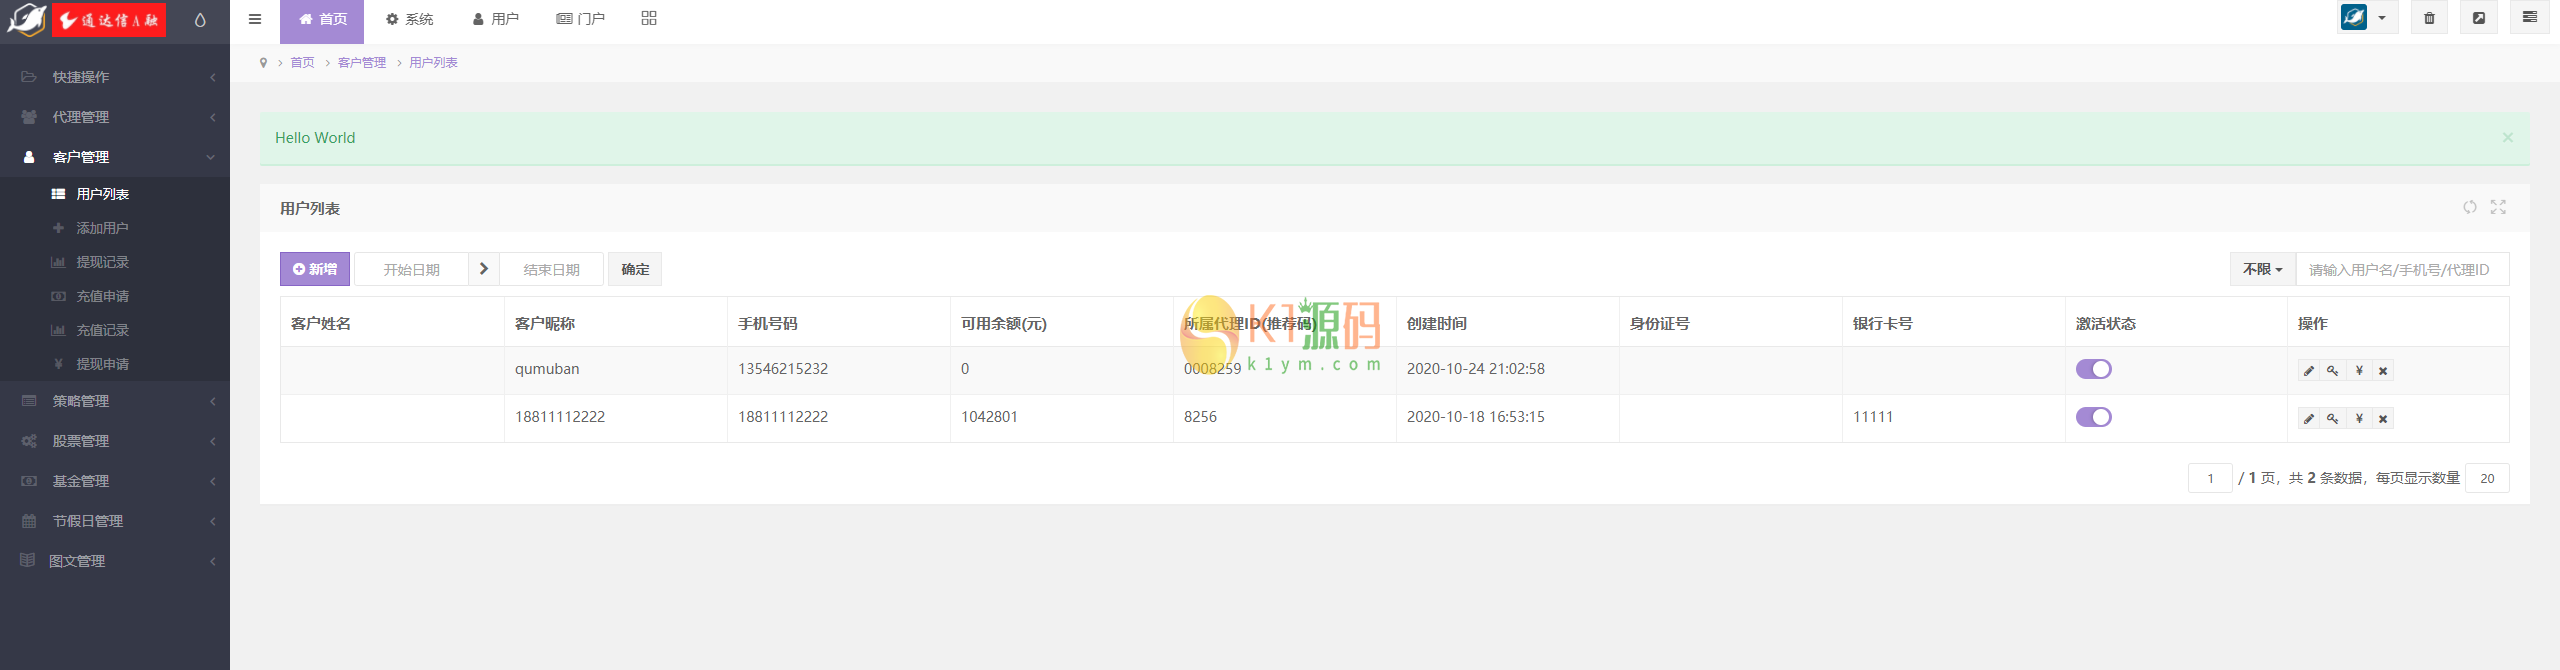Click key icon for 18811112222 row
Viewport: 2560px width, 670px height.
tap(2333, 419)
